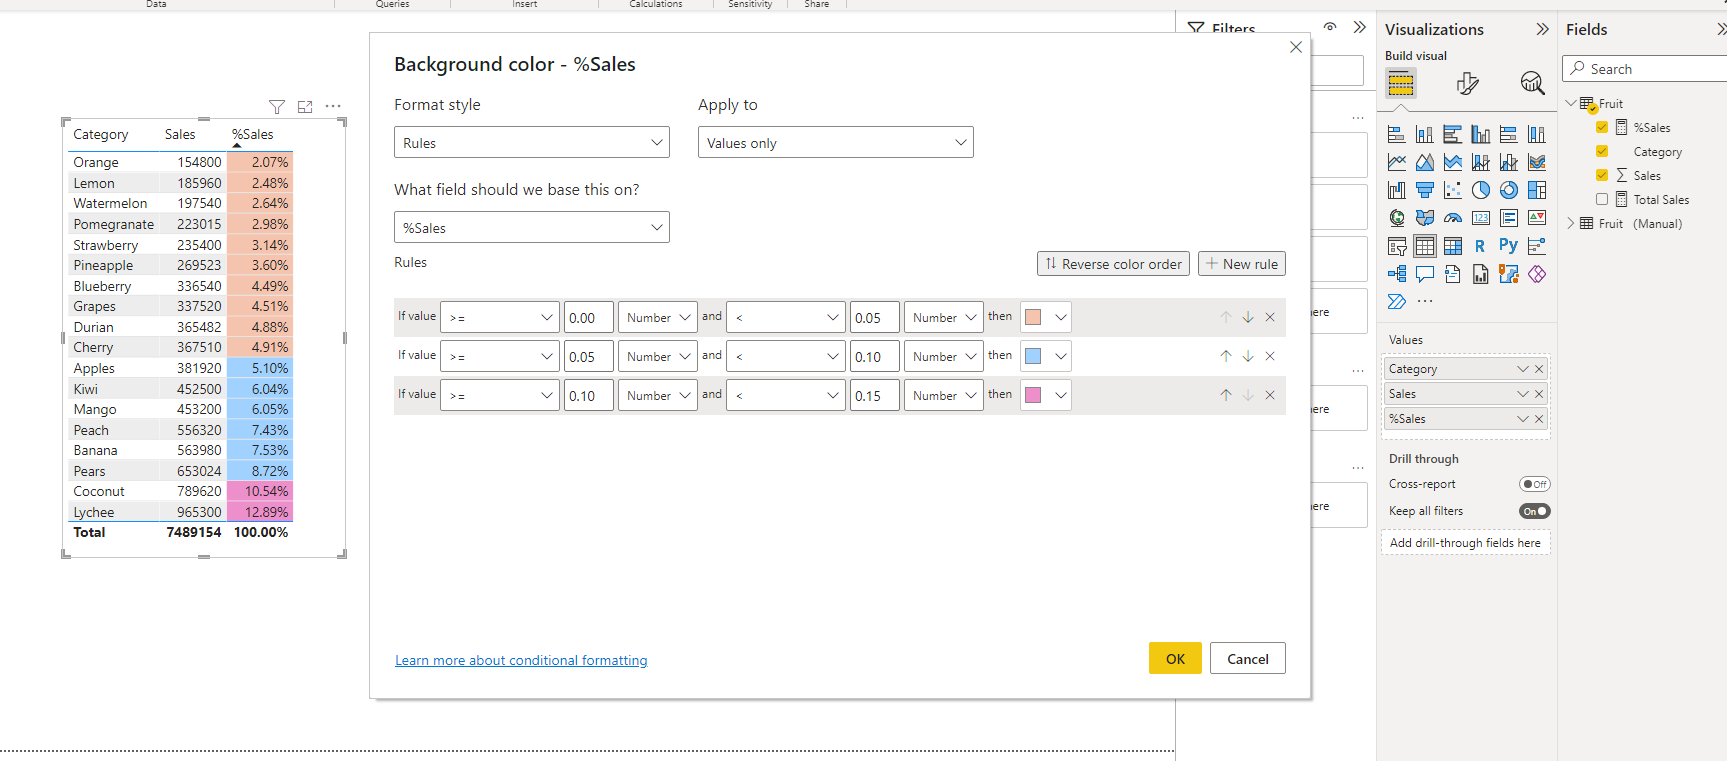Click OK to apply background color
The height and width of the screenshot is (761, 1727).
pos(1175,658)
